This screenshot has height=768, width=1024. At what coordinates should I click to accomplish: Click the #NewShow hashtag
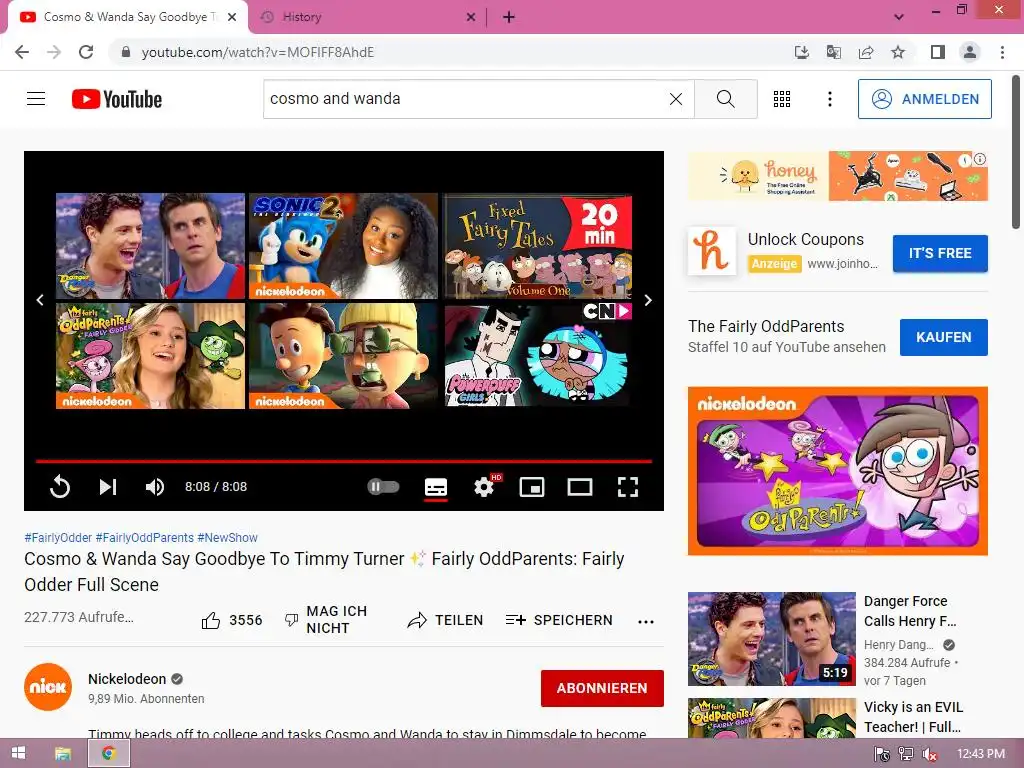227,537
